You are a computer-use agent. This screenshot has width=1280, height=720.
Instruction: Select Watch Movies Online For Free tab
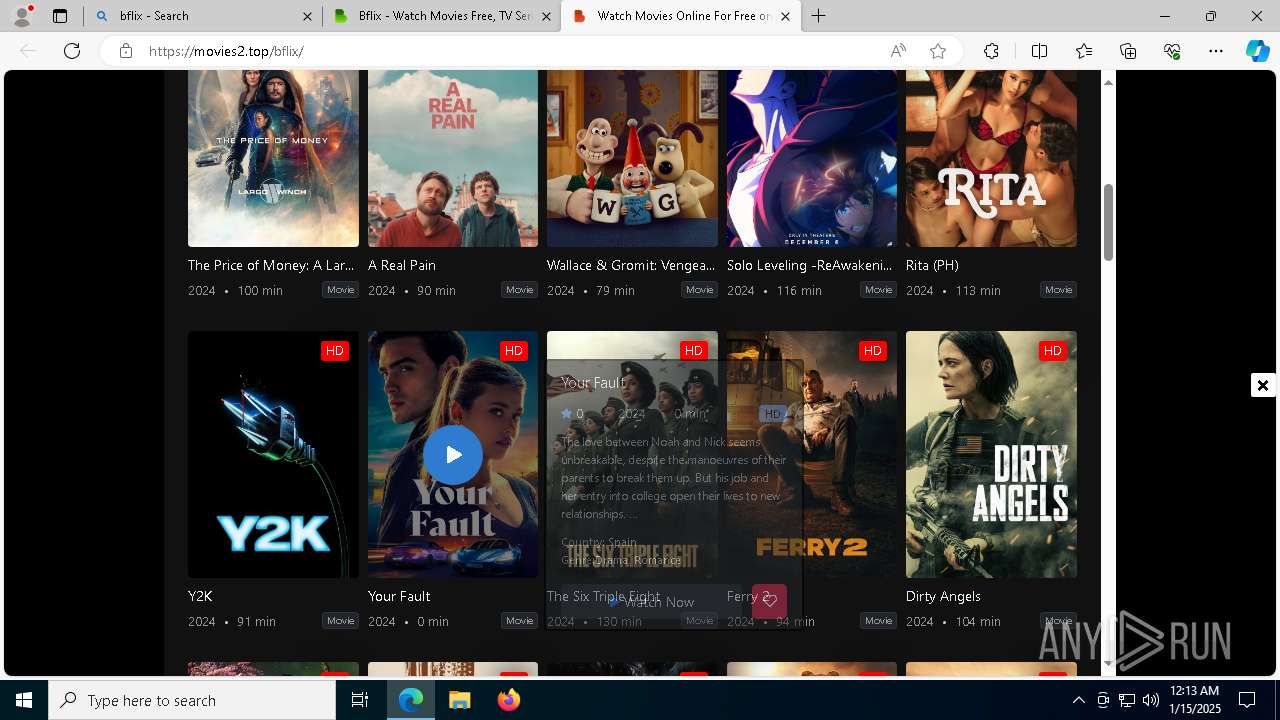pyautogui.click(x=681, y=16)
